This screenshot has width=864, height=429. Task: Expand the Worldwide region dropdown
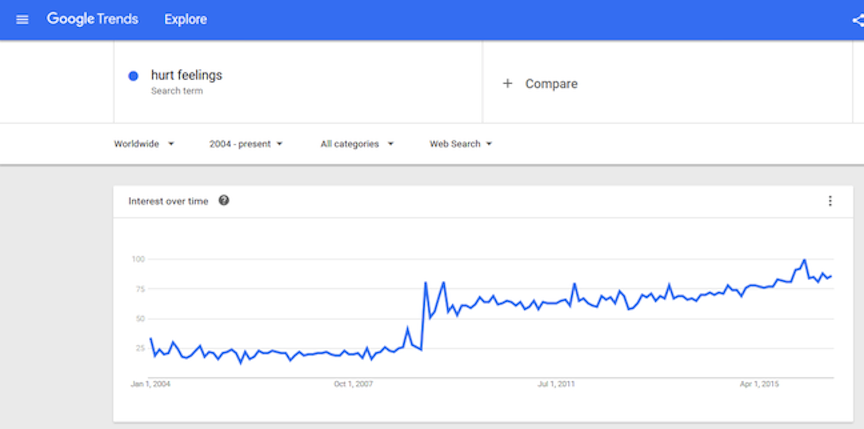pyautogui.click(x=144, y=144)
